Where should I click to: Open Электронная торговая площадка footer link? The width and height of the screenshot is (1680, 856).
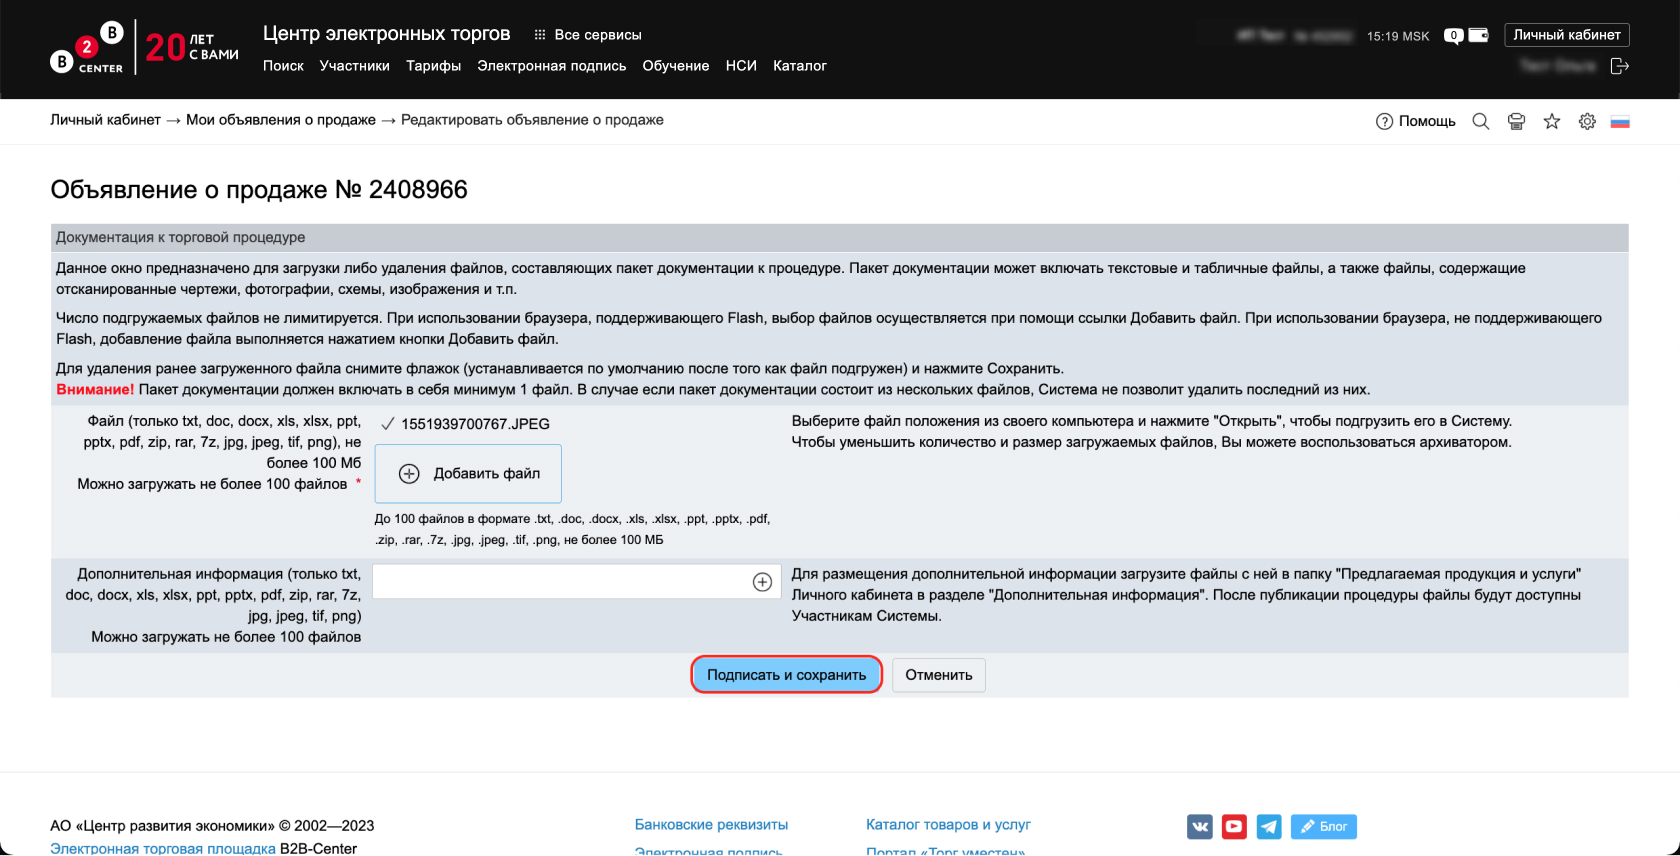pyautogui.click(x=163, y=849)
